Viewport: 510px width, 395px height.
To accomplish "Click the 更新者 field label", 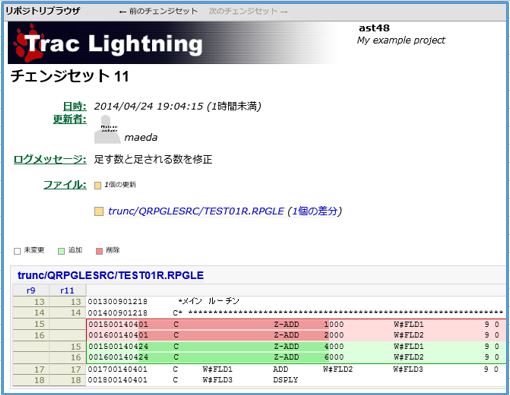I will coord(70,119).
